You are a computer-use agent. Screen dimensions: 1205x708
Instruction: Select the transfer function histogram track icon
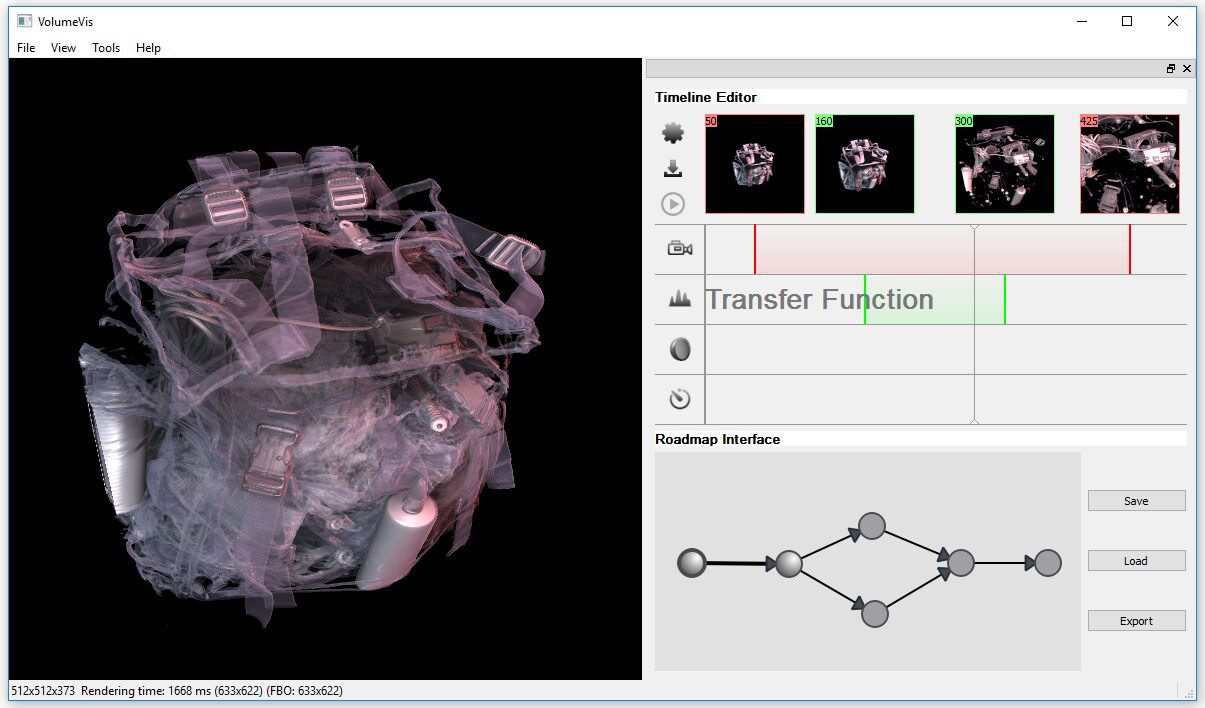680,298
